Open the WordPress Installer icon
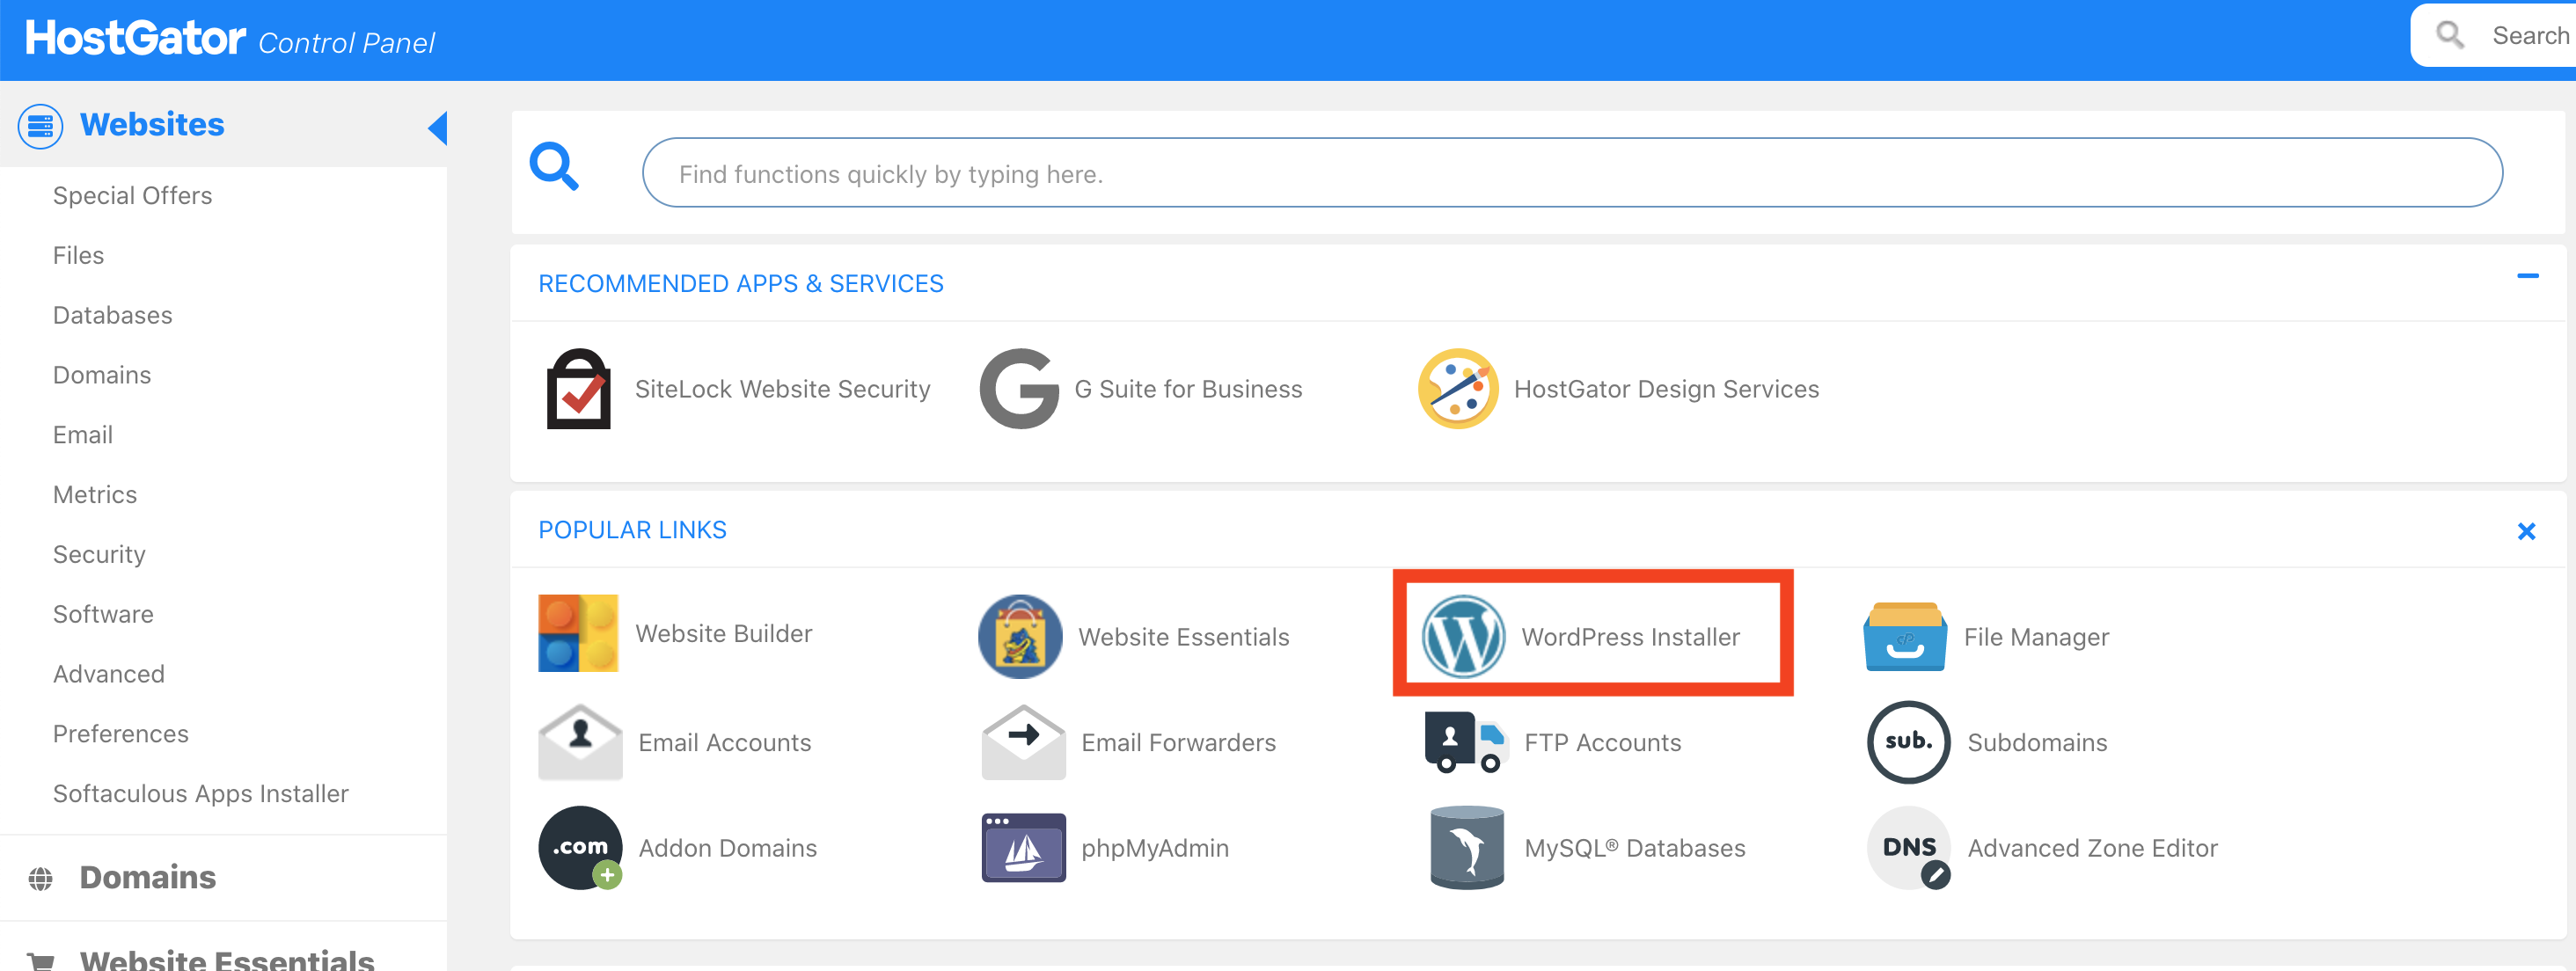Image resolution: width=2576 pixels, height=971 pixels. click(1462, 636)
